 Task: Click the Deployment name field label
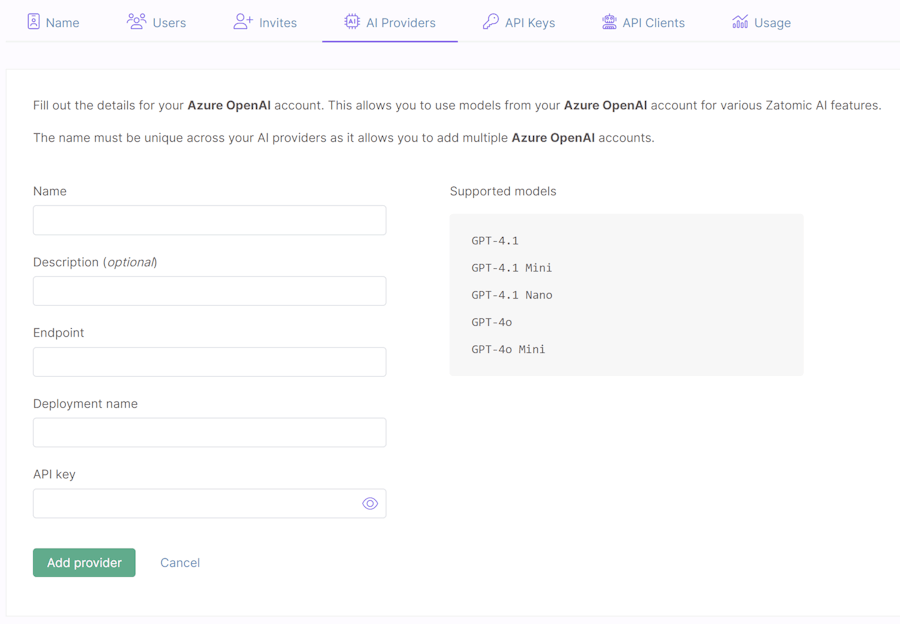[x=86, y=404]
